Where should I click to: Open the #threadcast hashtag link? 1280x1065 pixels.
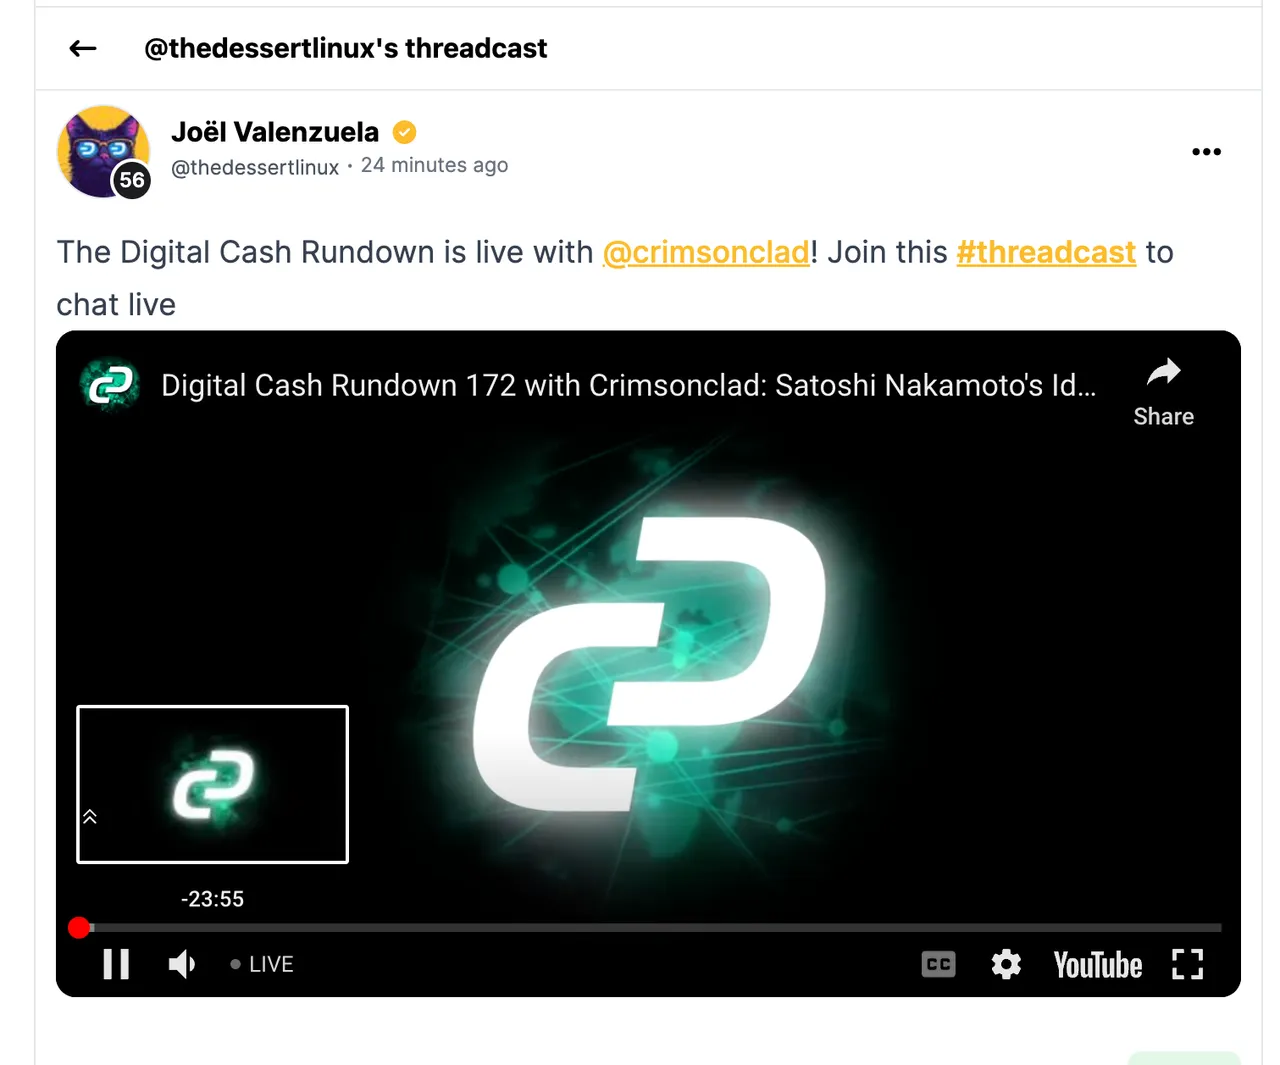1046,252
